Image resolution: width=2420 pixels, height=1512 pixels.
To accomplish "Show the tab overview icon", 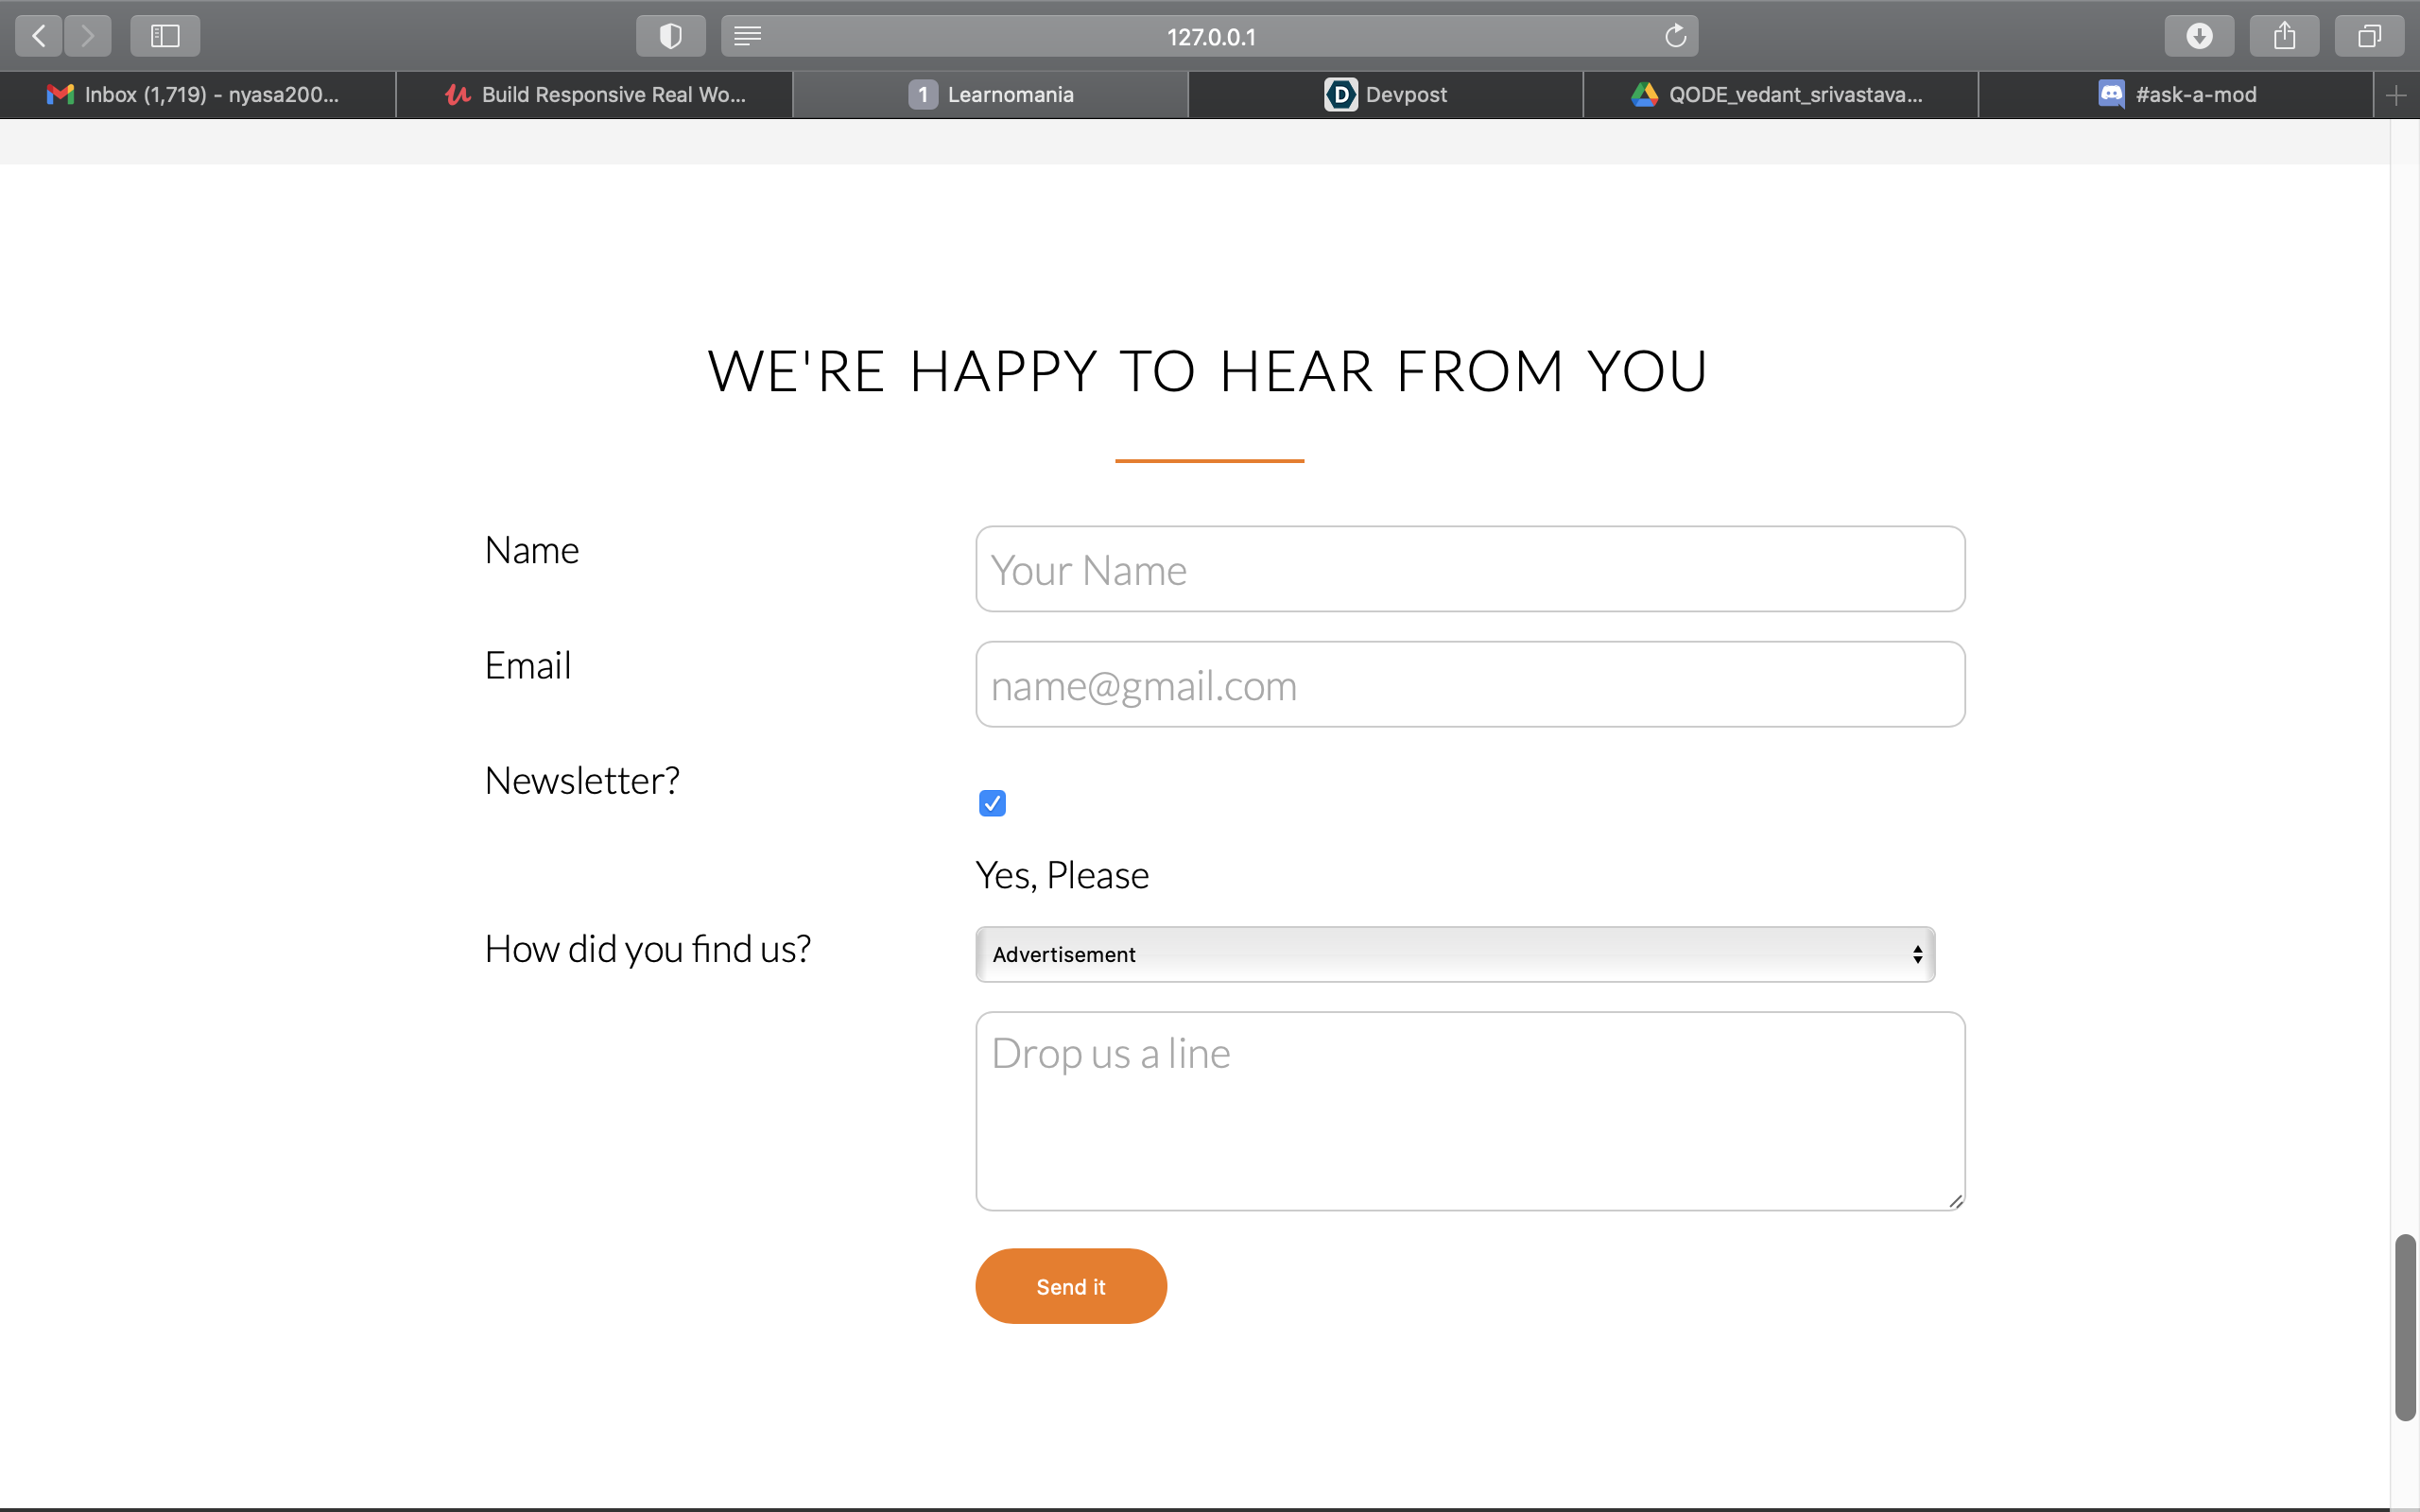I will tap(2368, 36).
